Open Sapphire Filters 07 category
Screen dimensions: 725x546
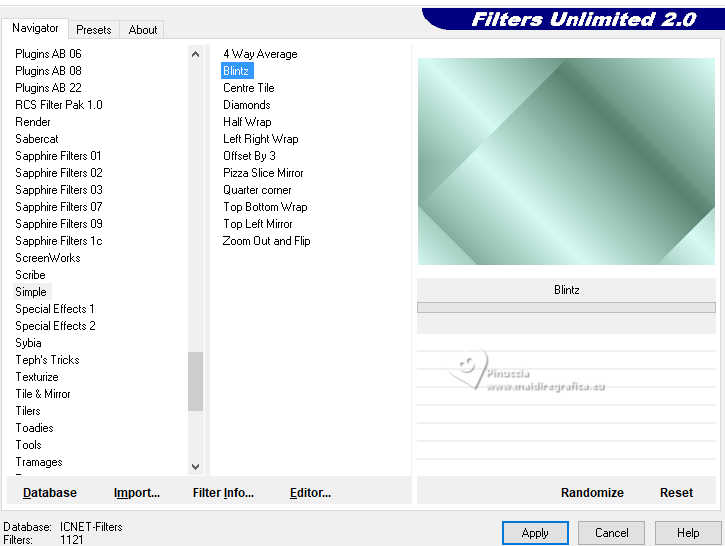click(x=59, y=207)
